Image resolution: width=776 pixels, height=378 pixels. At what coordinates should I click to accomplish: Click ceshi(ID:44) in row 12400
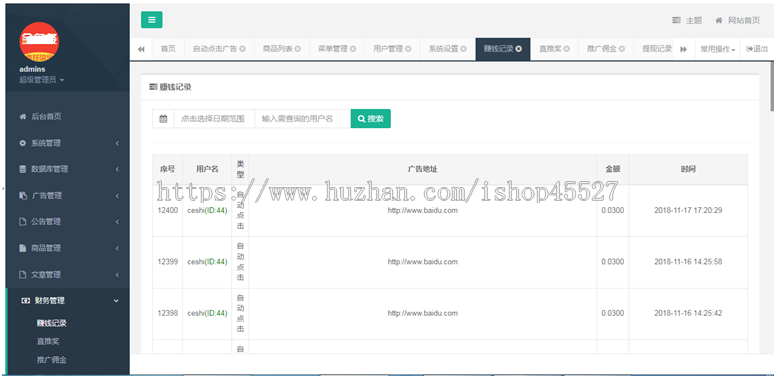click(207, 210)
